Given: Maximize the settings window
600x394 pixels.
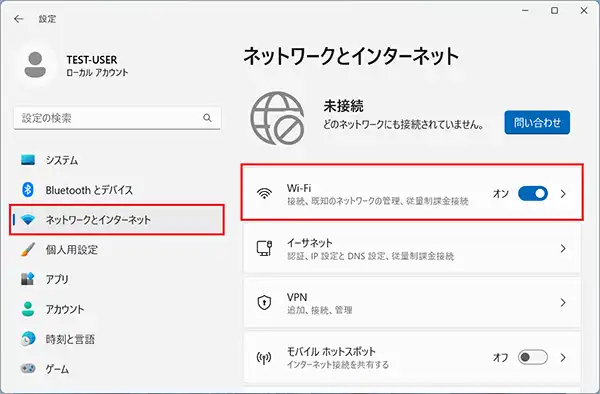Looking at the screenshot, I should coord(554,11).
